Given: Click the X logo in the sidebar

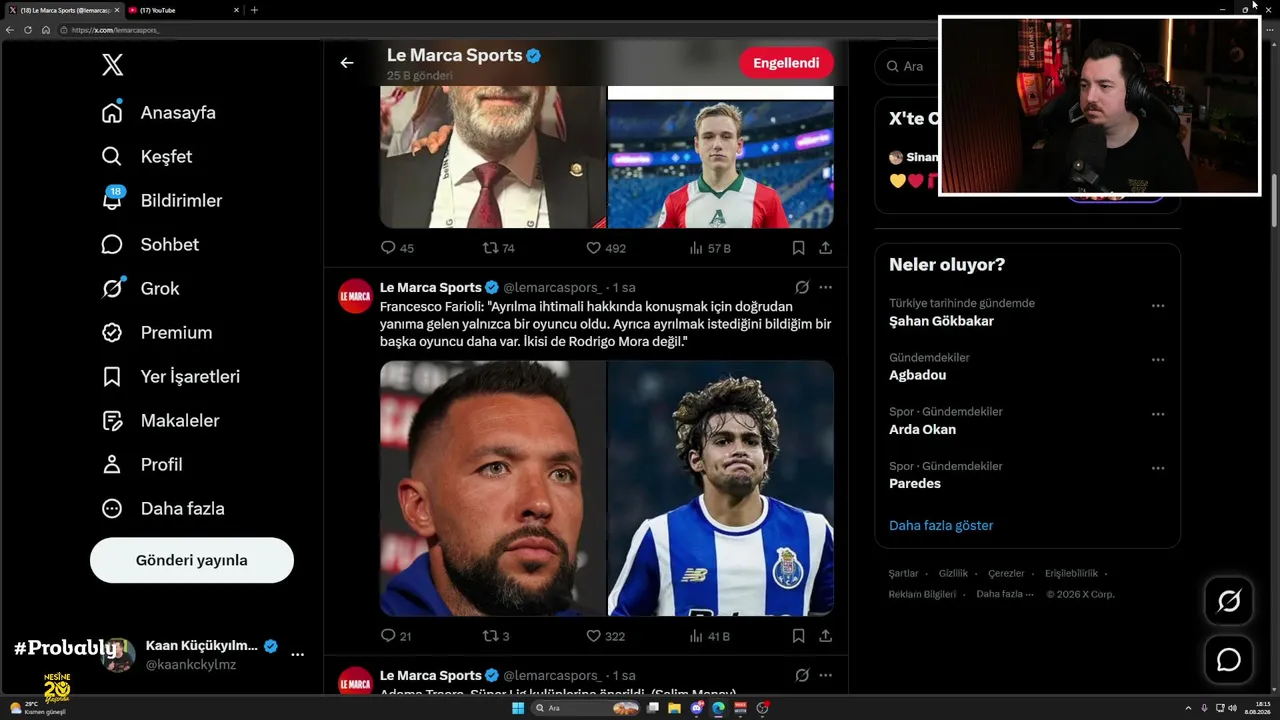Looking at the screenshot, I should [112, 66].
